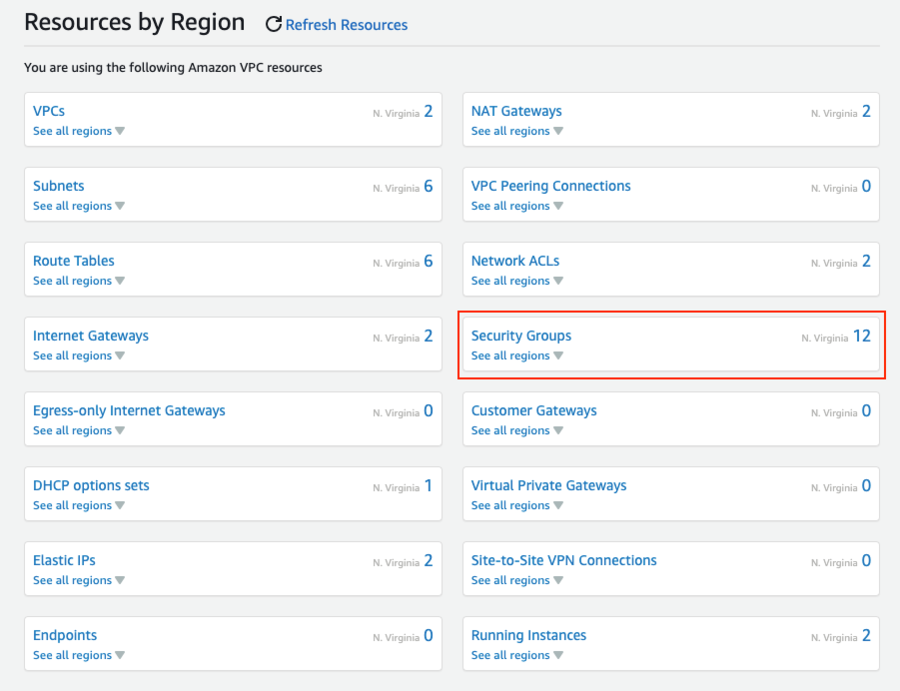Expand See all regions under Egress-only Internet Gateways

79,430
